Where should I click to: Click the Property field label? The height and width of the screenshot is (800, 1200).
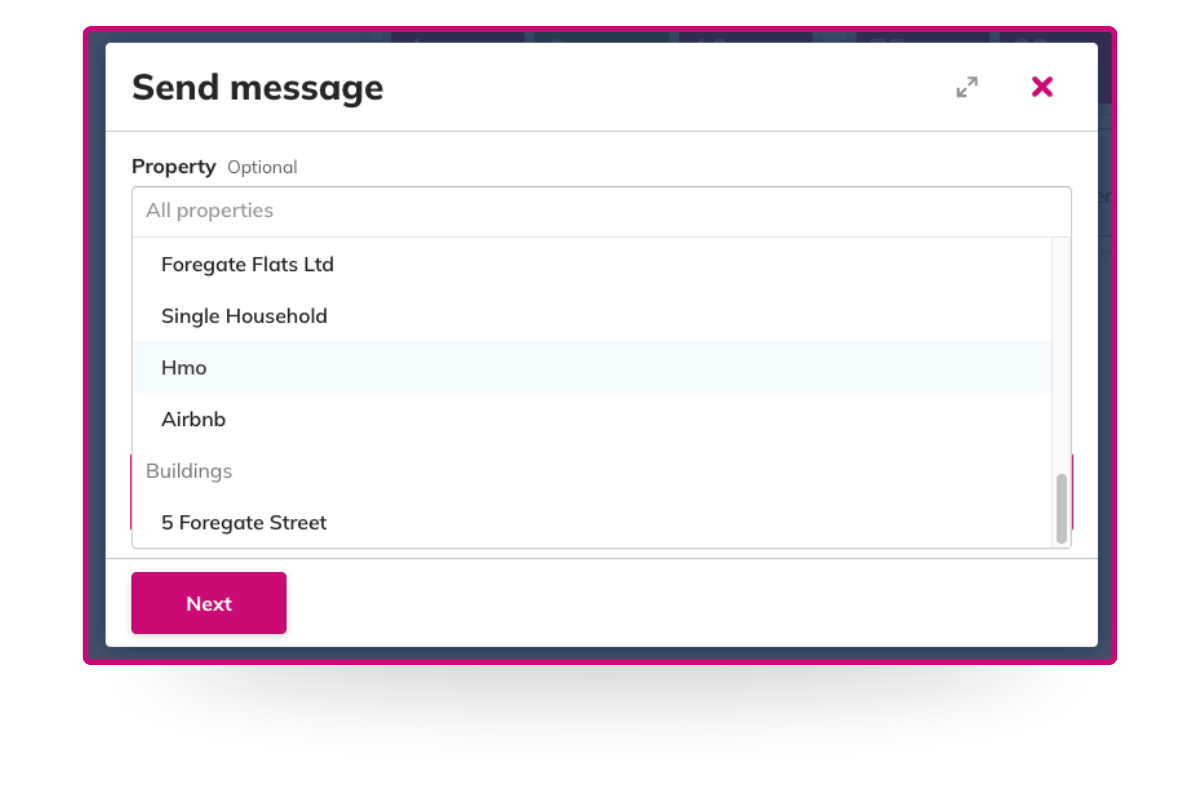click(x=173, y=166)
